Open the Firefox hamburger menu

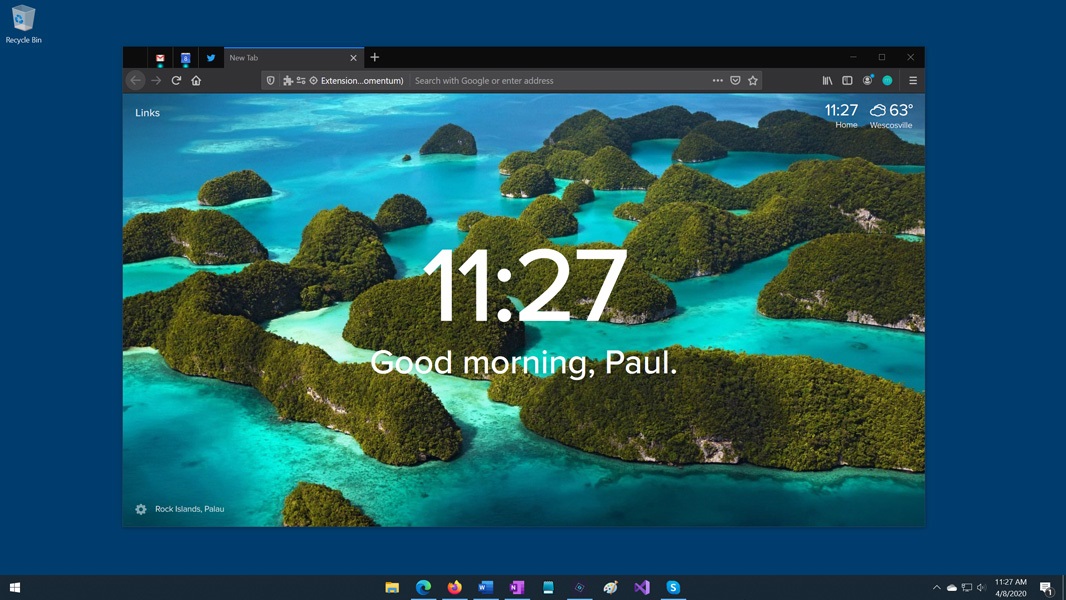pos(912,81)
